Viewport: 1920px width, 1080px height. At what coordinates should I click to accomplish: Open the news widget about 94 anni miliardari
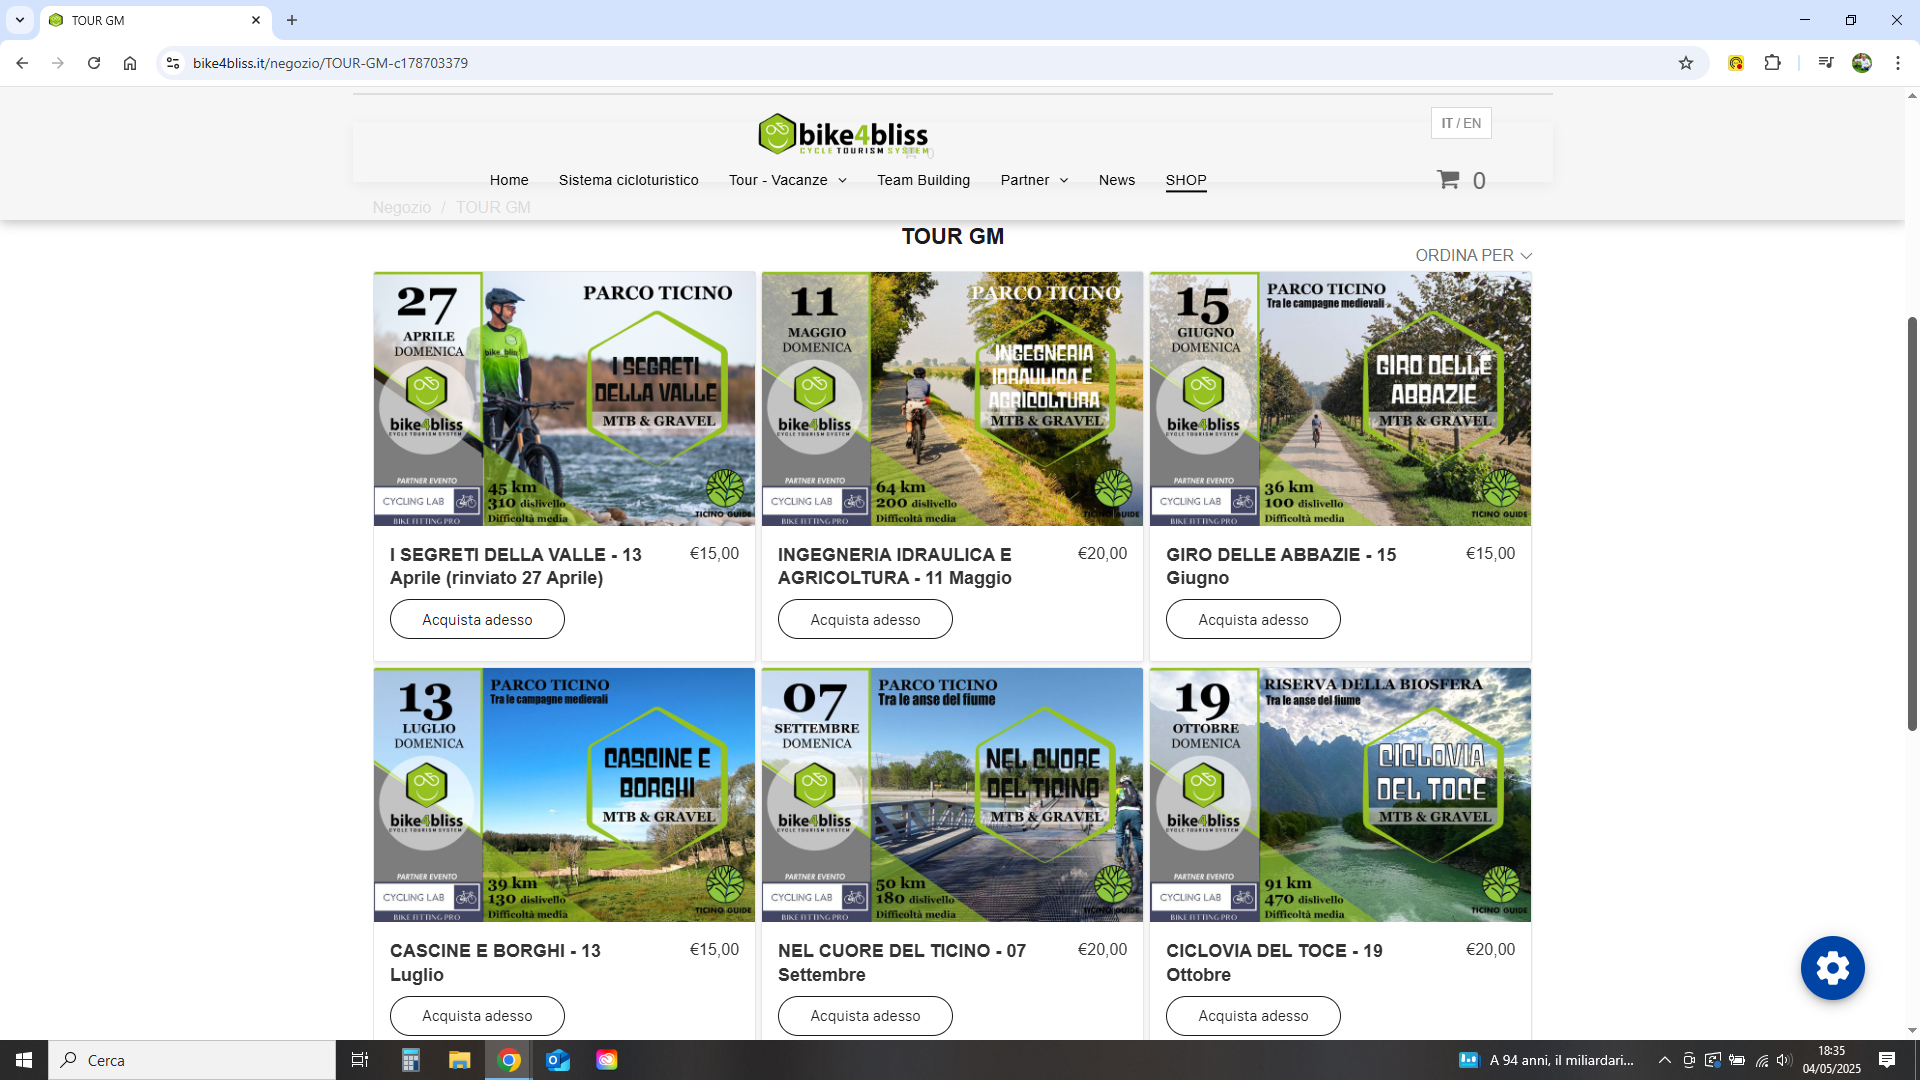click(x=1546, y=1060)
